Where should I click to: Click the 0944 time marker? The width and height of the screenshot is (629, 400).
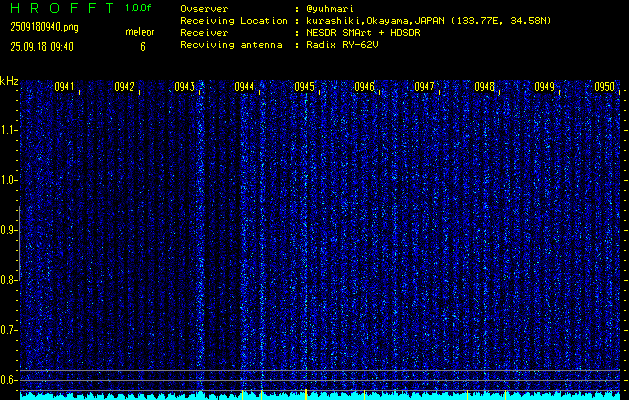[244, 87]
